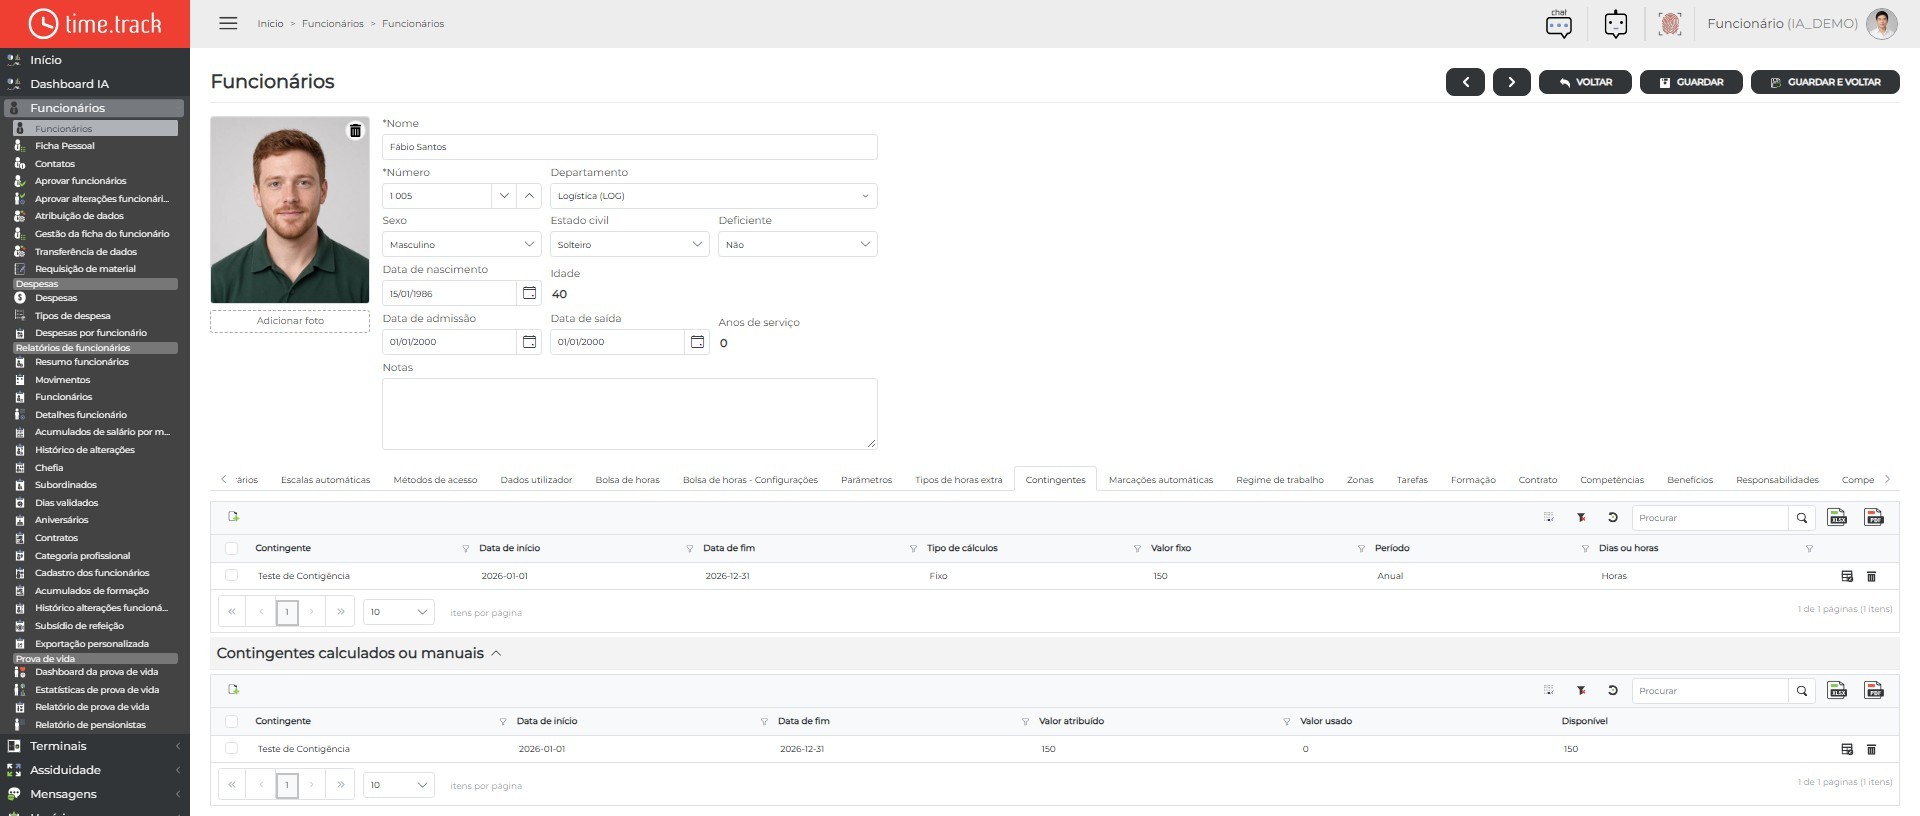Edit the Teste de Contigência row in Contingentes grid
Image resolution: width=1920 pixels, height=816 pixels.
coord(1847,576)
